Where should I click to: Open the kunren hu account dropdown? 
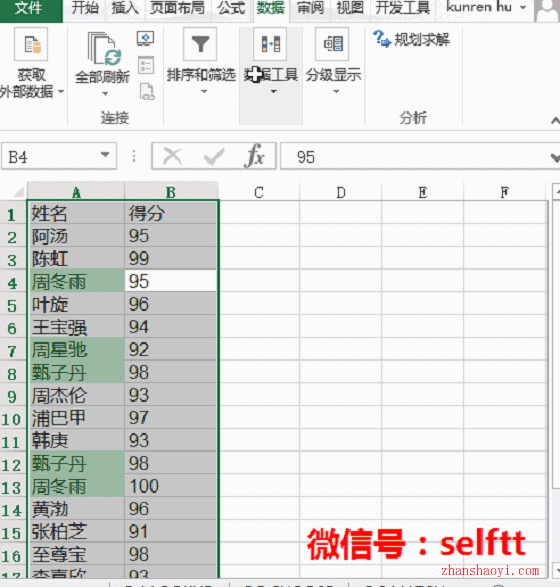(x=523, y=7)
